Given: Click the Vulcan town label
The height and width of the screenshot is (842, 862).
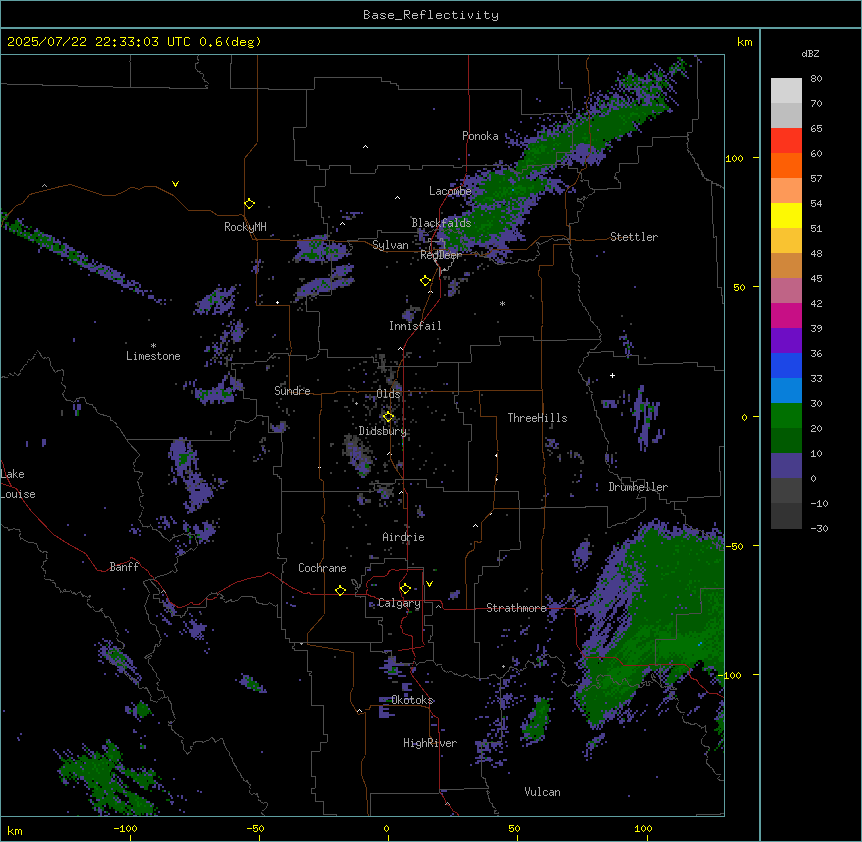Looking at the screenshot, I should click(543, 792).
